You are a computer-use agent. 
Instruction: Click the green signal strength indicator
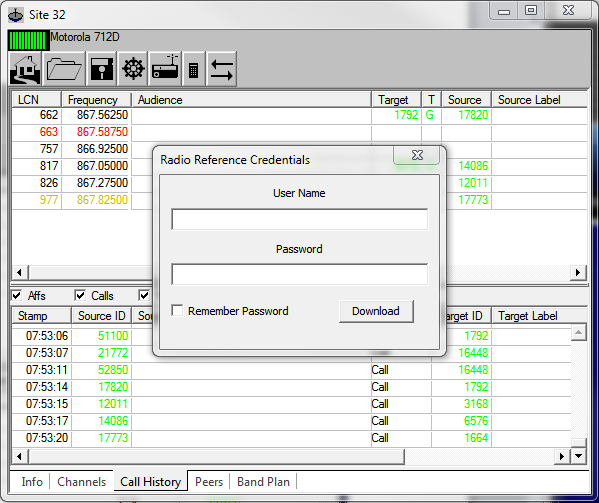click(x=29, y=40)
